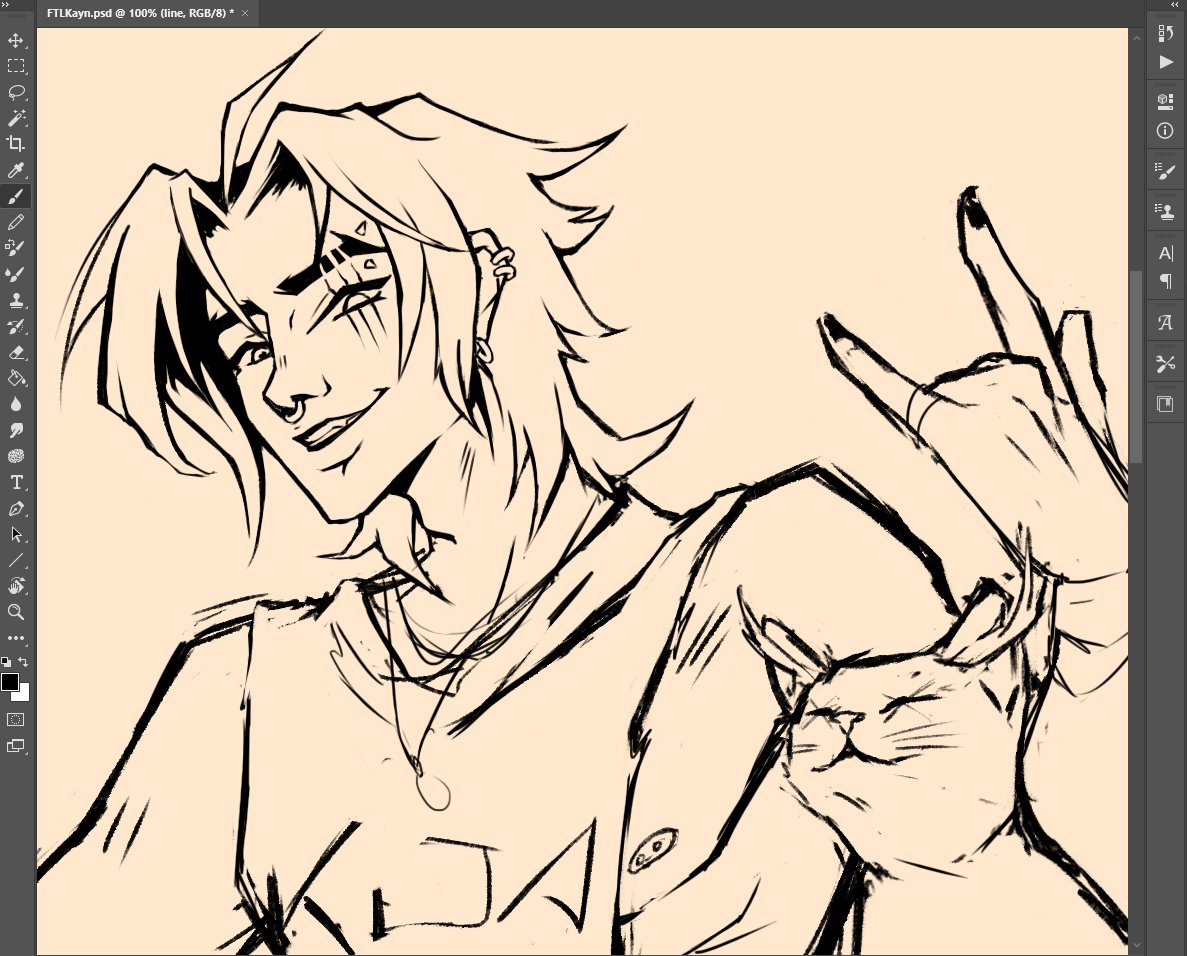Open the cube-icon panel in the right dock
This screenshot has height=956, width=1187.
(x=1166, y=101)
